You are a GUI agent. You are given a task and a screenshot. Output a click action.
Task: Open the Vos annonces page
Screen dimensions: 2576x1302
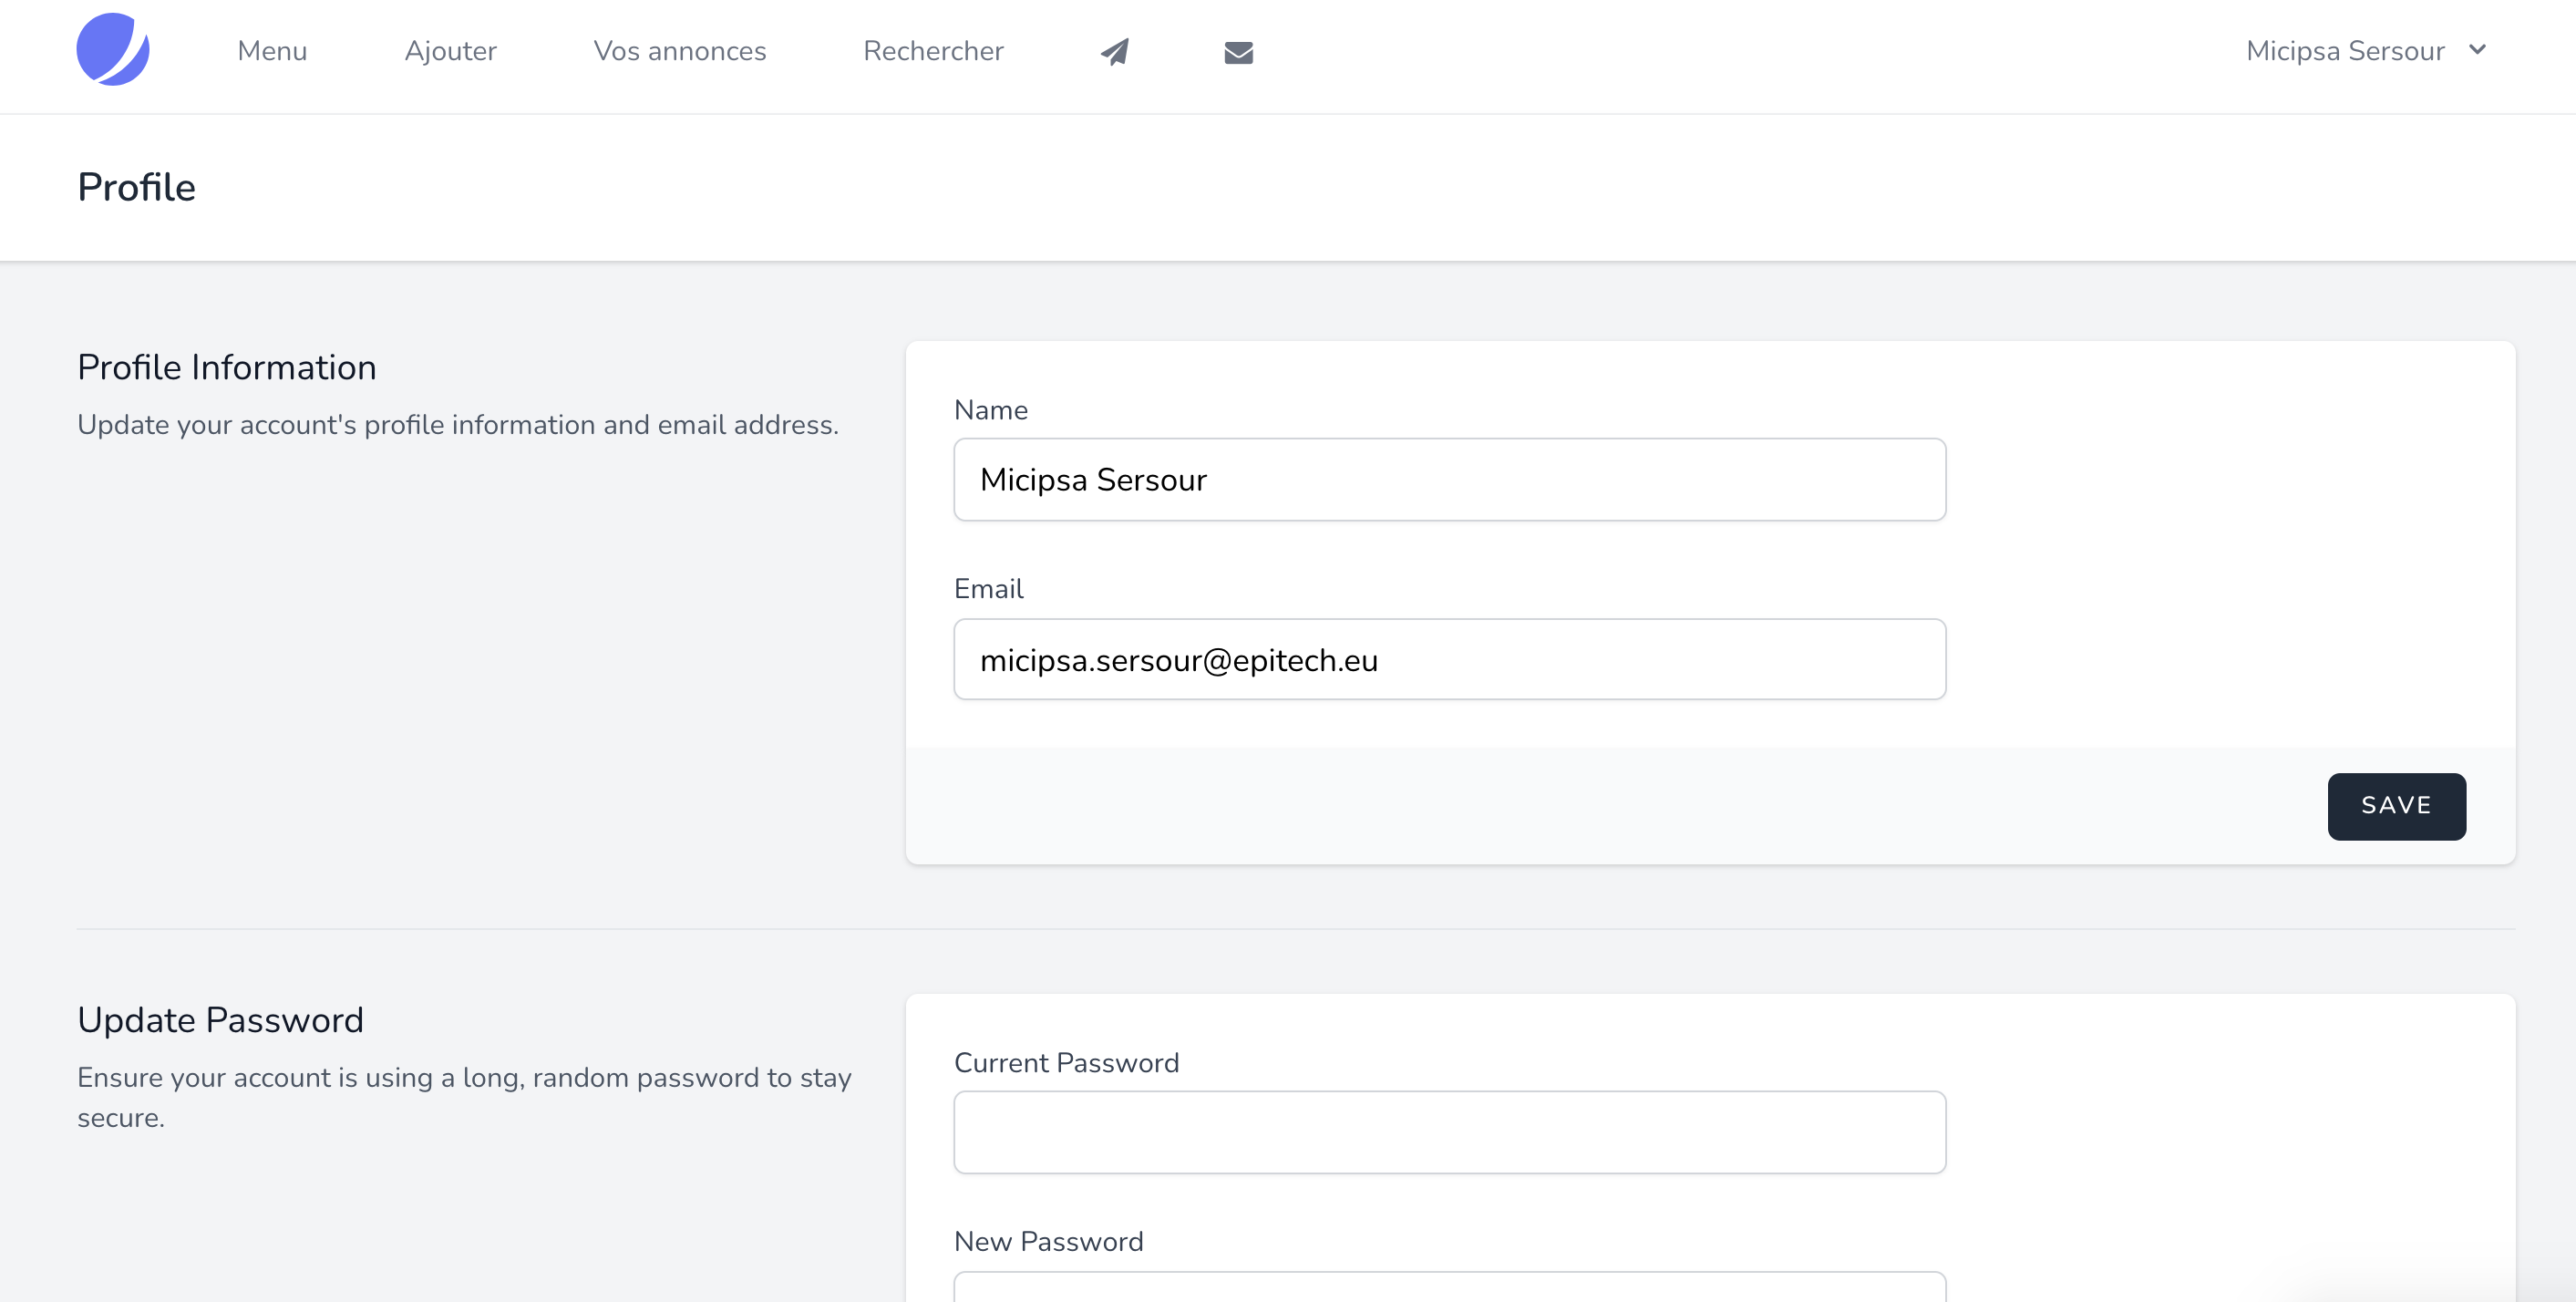pyautogui.click(x=679, y=51)
